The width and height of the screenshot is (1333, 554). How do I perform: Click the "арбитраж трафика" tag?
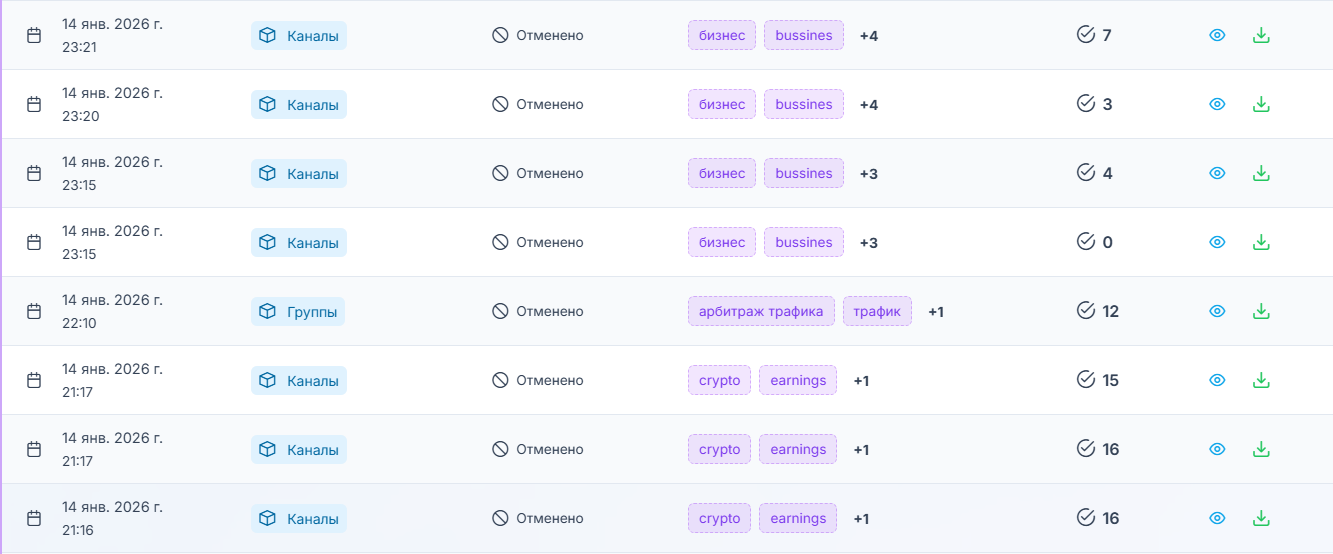click(x=761, y=311)
